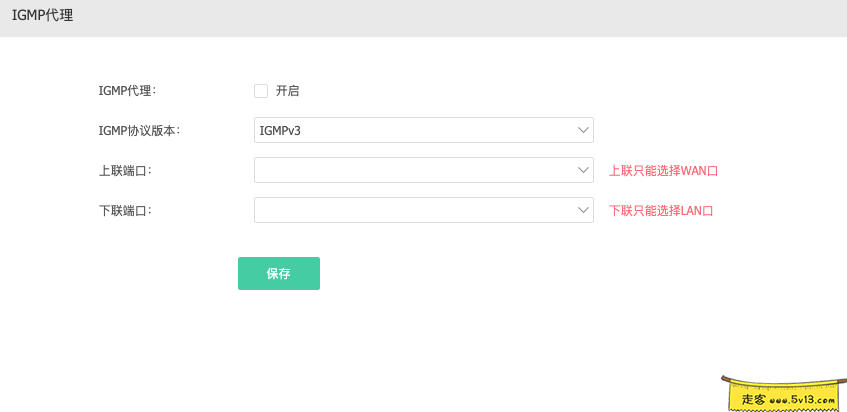Click the 下联端口: field label

[x=125, y=210]
